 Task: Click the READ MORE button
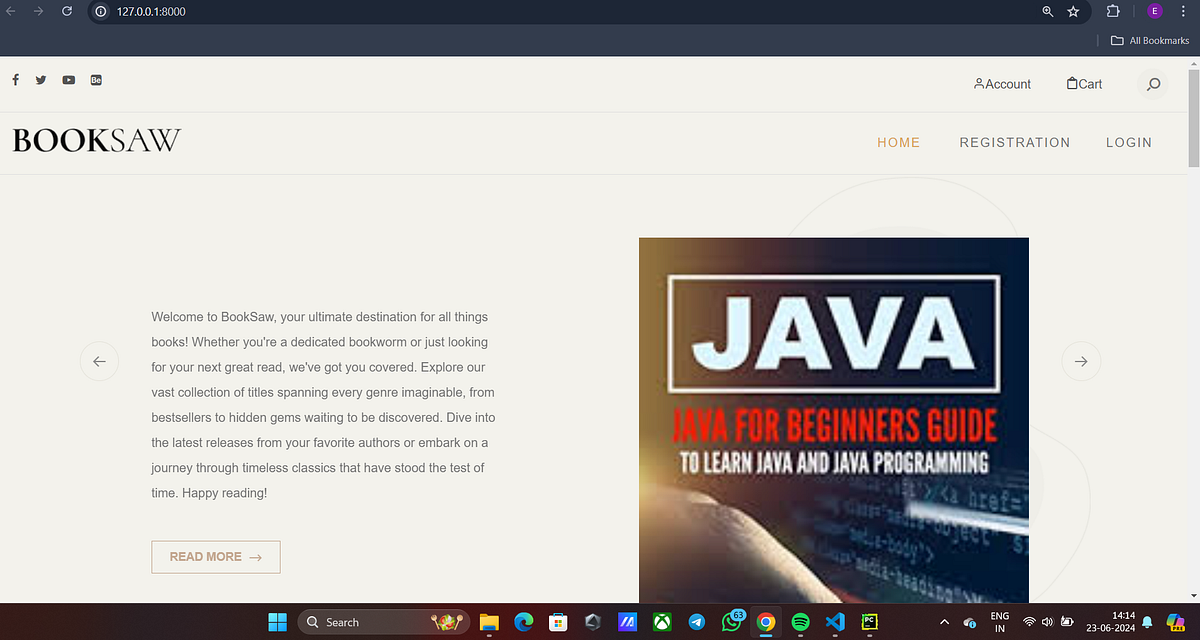point(215,556)
